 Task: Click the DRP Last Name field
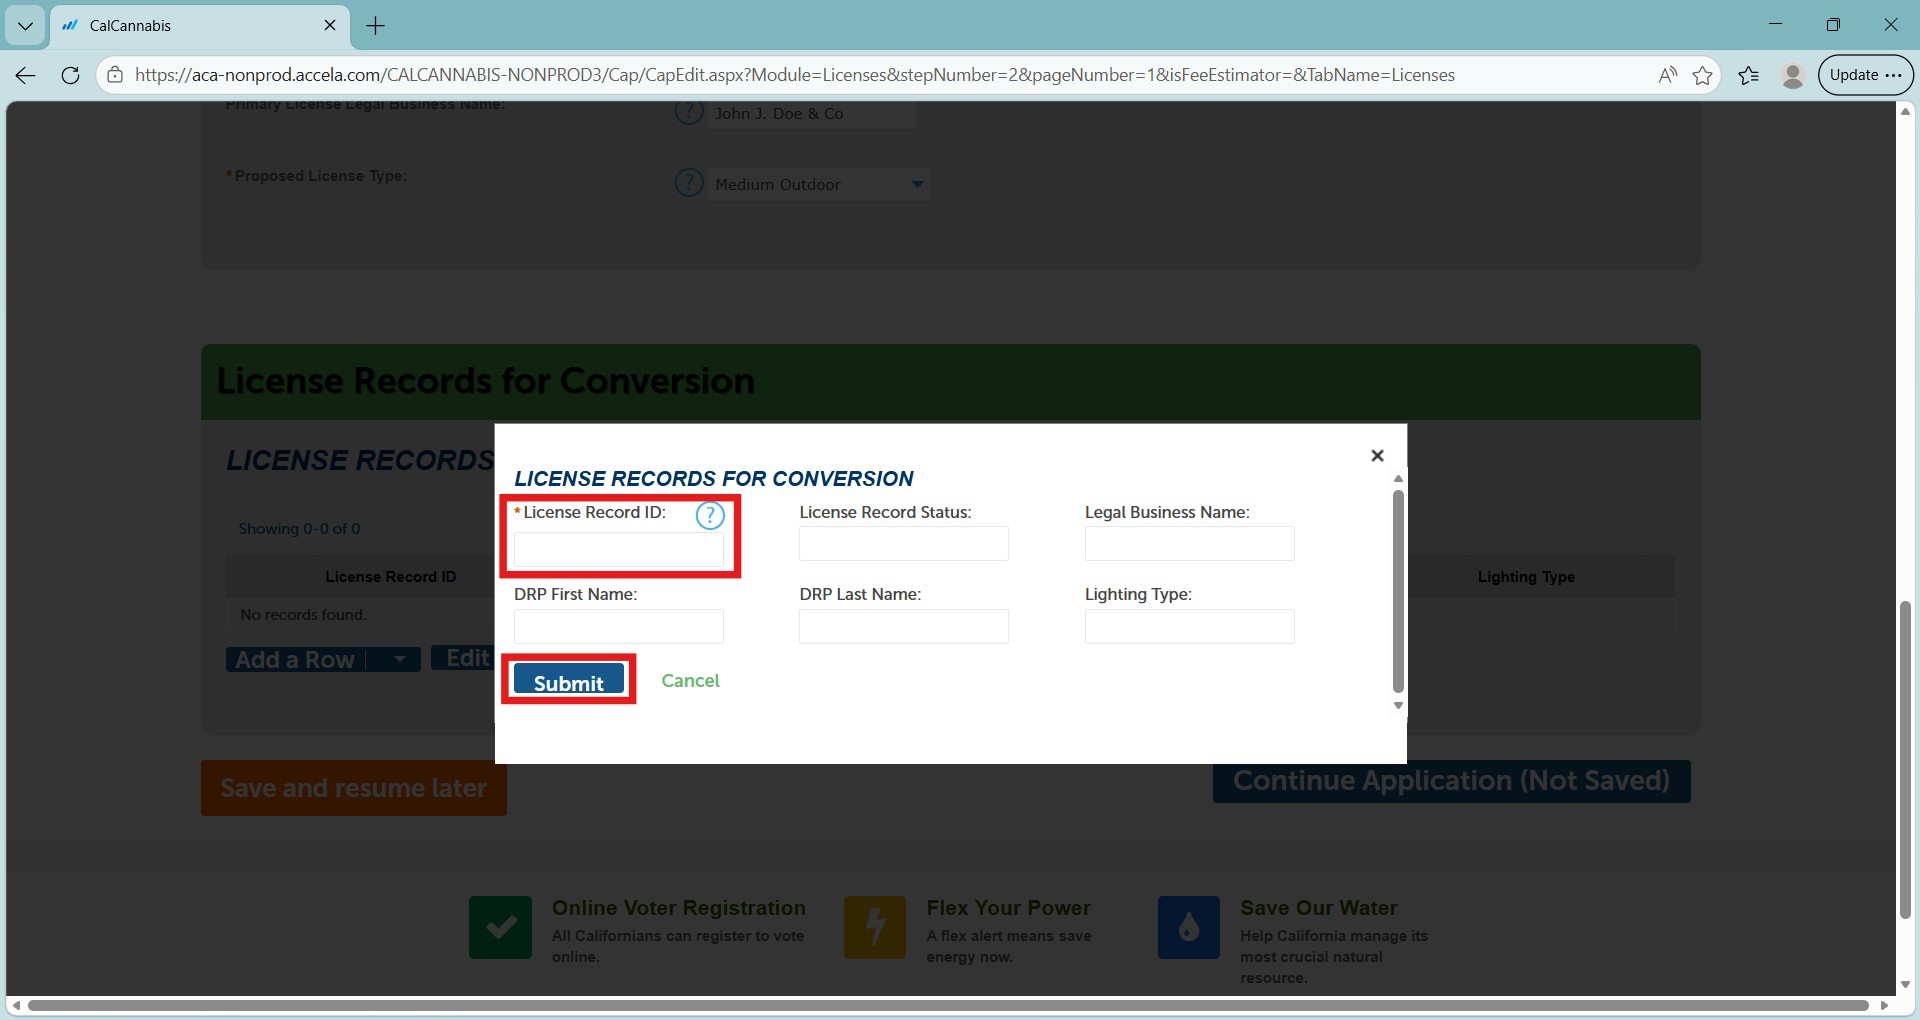(x=903, y=626)
